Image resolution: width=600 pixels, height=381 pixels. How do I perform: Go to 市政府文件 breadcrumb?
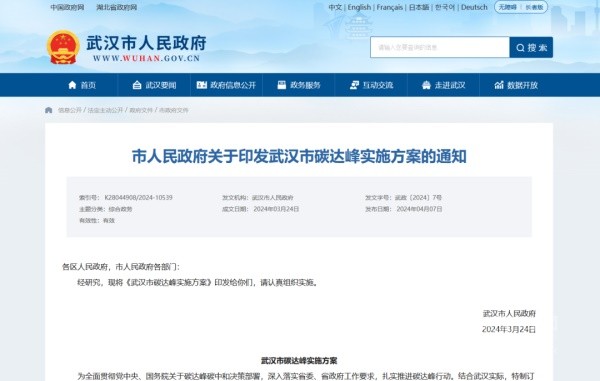(x=173, y=110)
